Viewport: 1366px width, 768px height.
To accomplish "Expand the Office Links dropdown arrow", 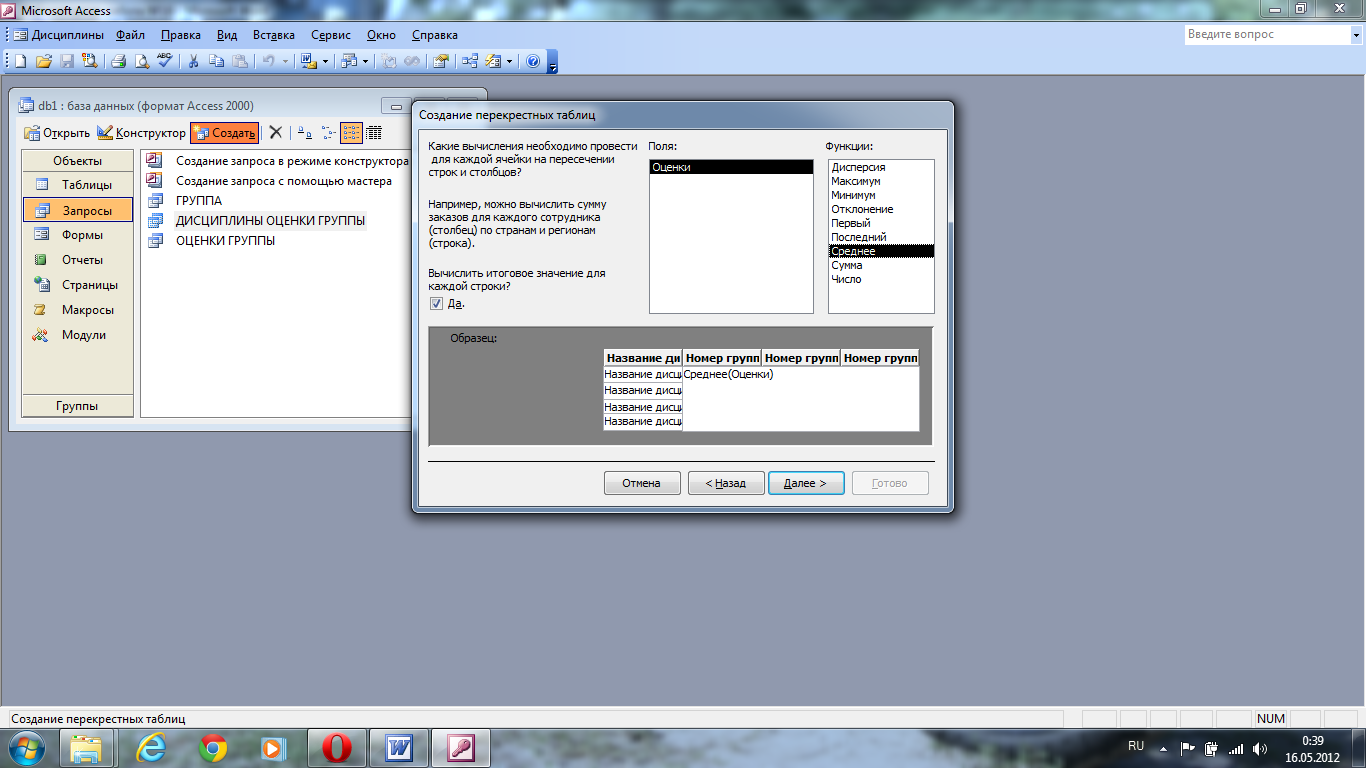I will tap(325, 61).
